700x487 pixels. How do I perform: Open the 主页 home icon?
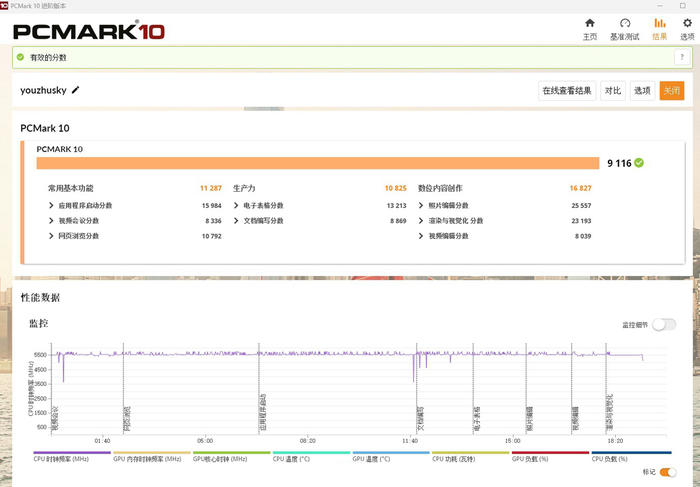[x=589, y=23]
